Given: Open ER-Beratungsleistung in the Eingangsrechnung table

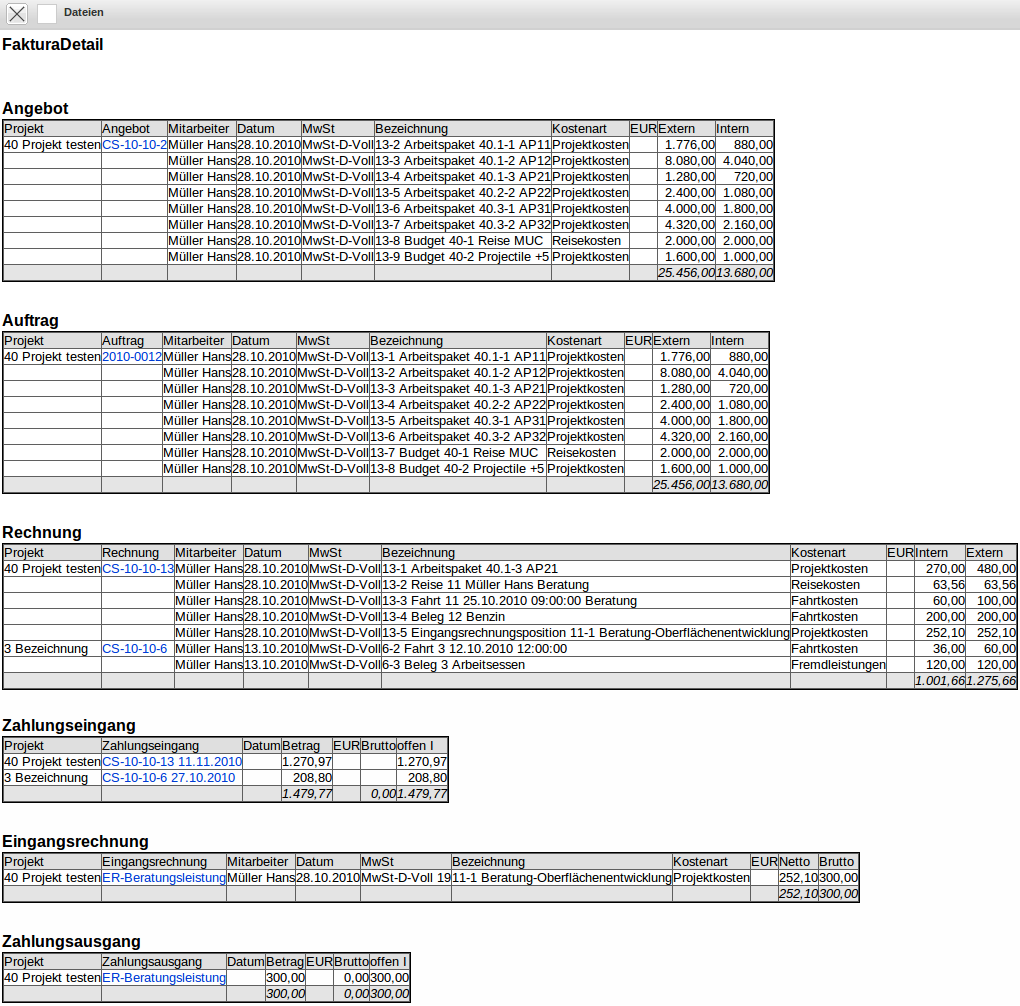Looking at the screenshot, I should coord(164,878).
